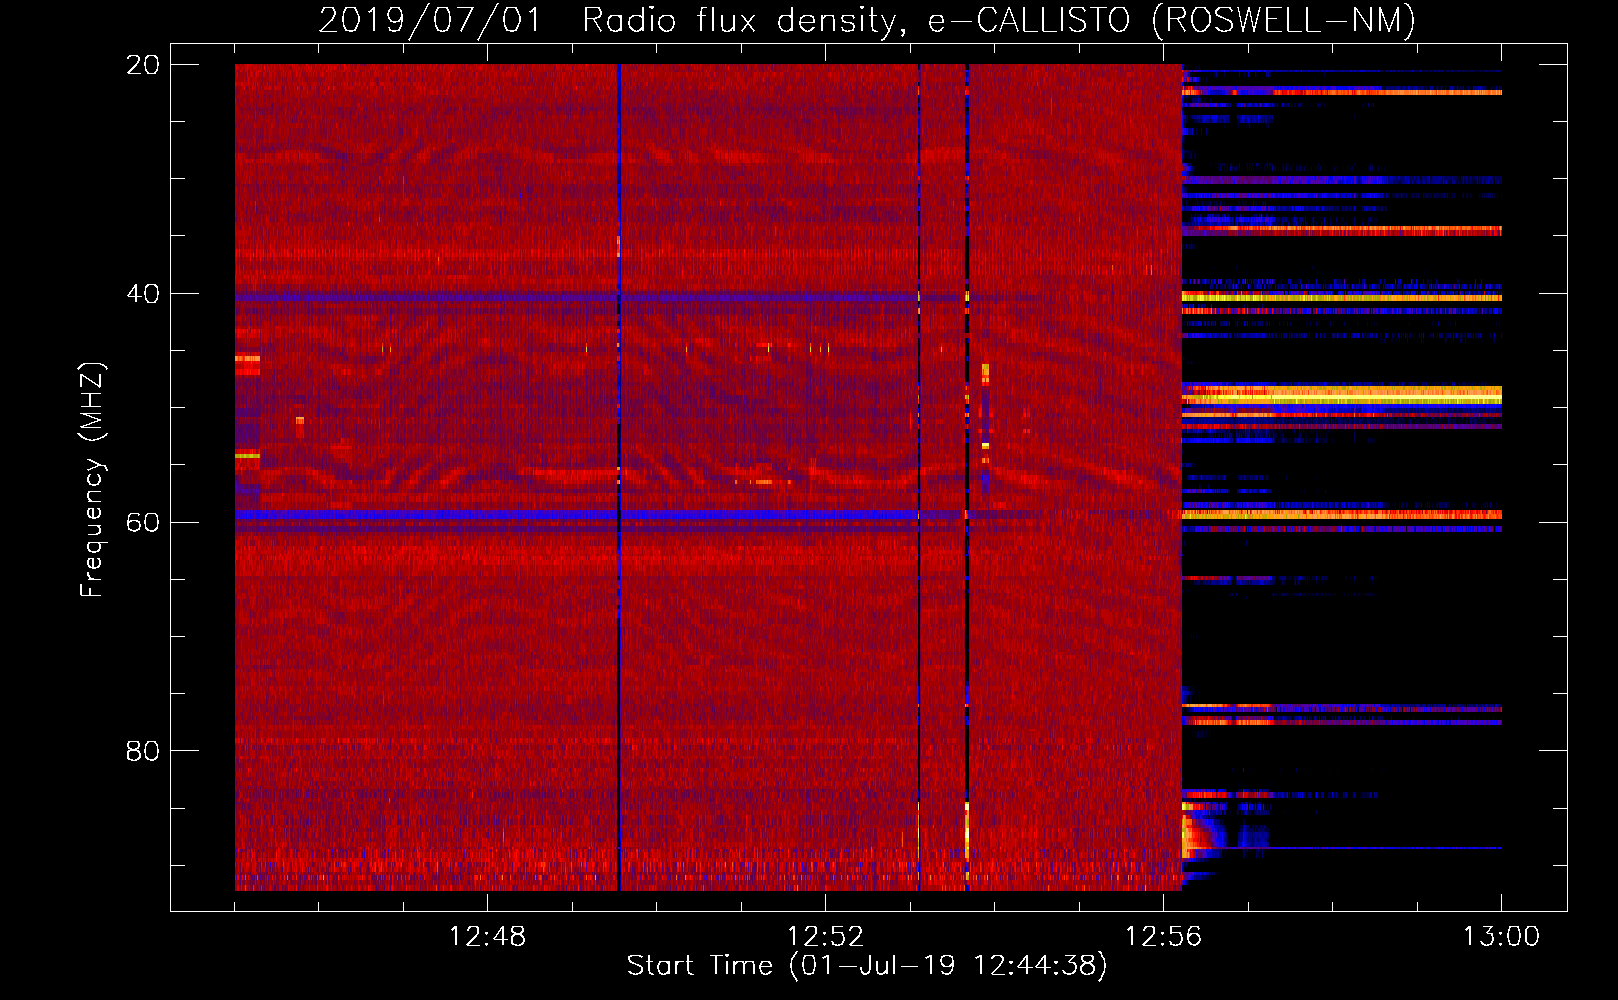Viewport: 1618px width, 1000px height.
Task: Click the 12:48 time tick label
Action: (x=487, y=937)
